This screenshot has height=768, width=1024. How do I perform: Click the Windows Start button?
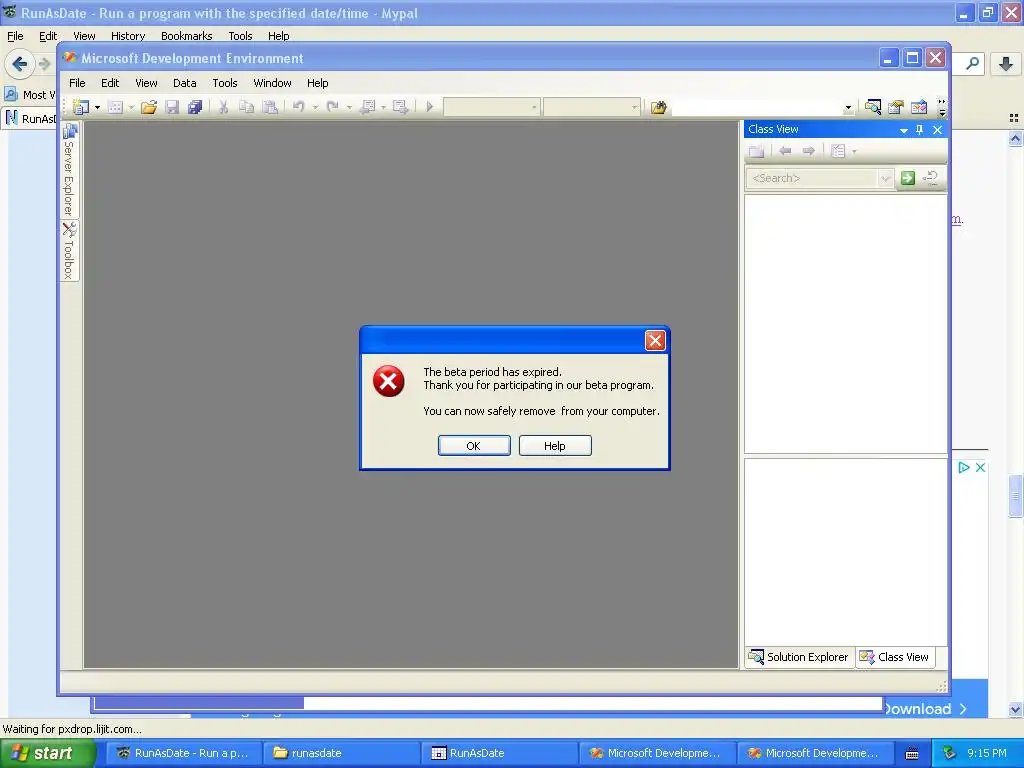click(48, 753)
